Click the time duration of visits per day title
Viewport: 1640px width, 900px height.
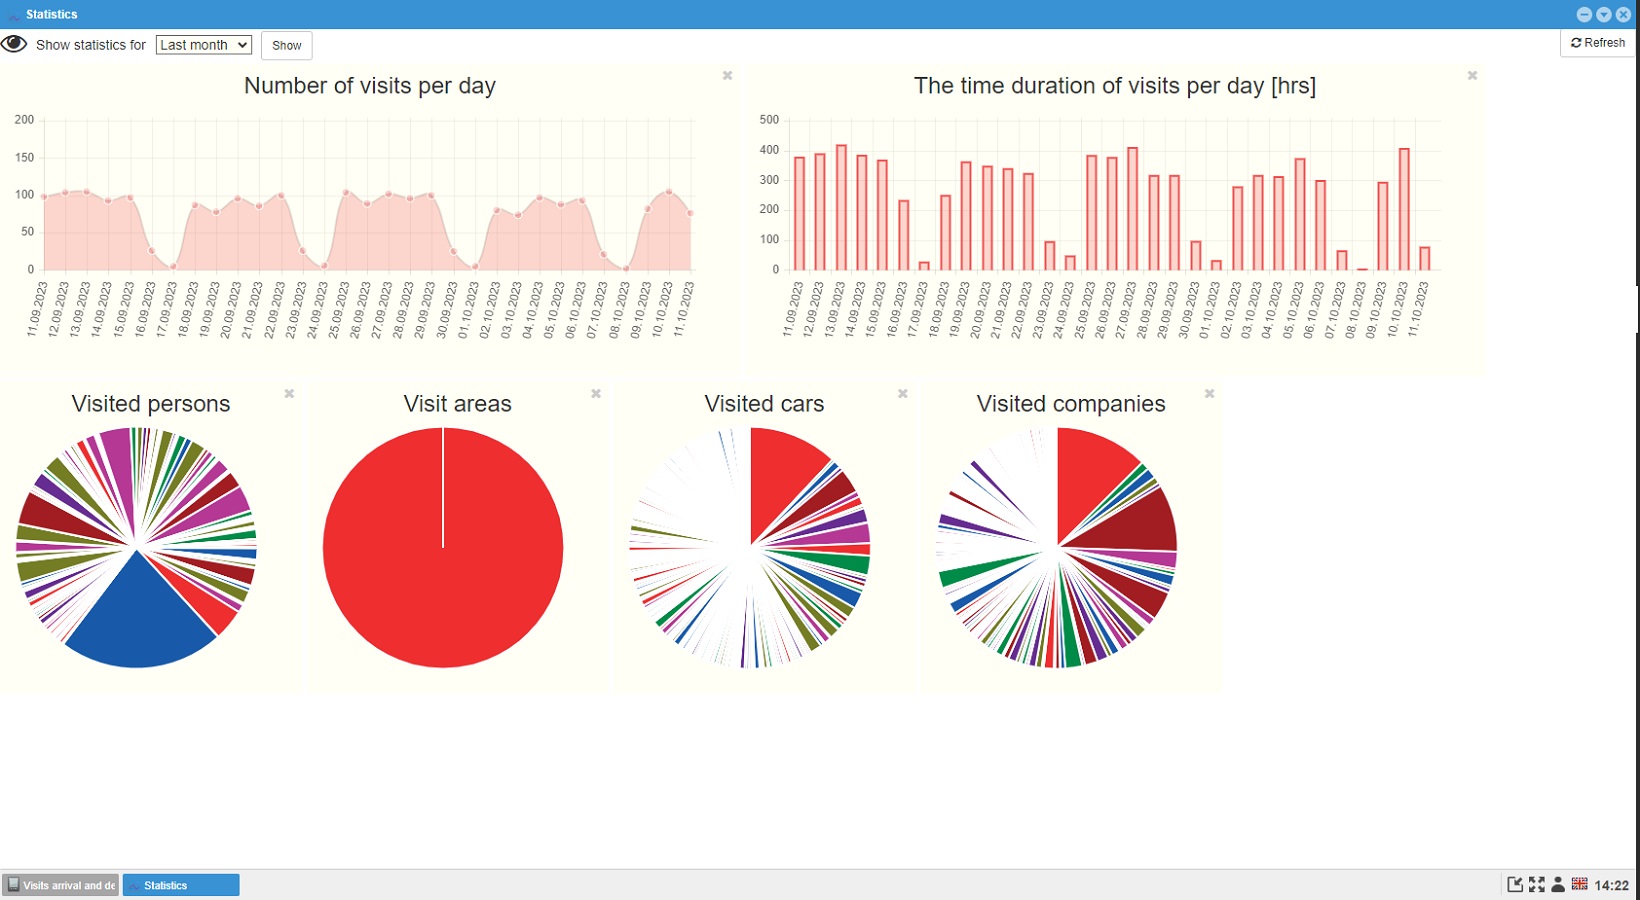[x=1115, y=86]
